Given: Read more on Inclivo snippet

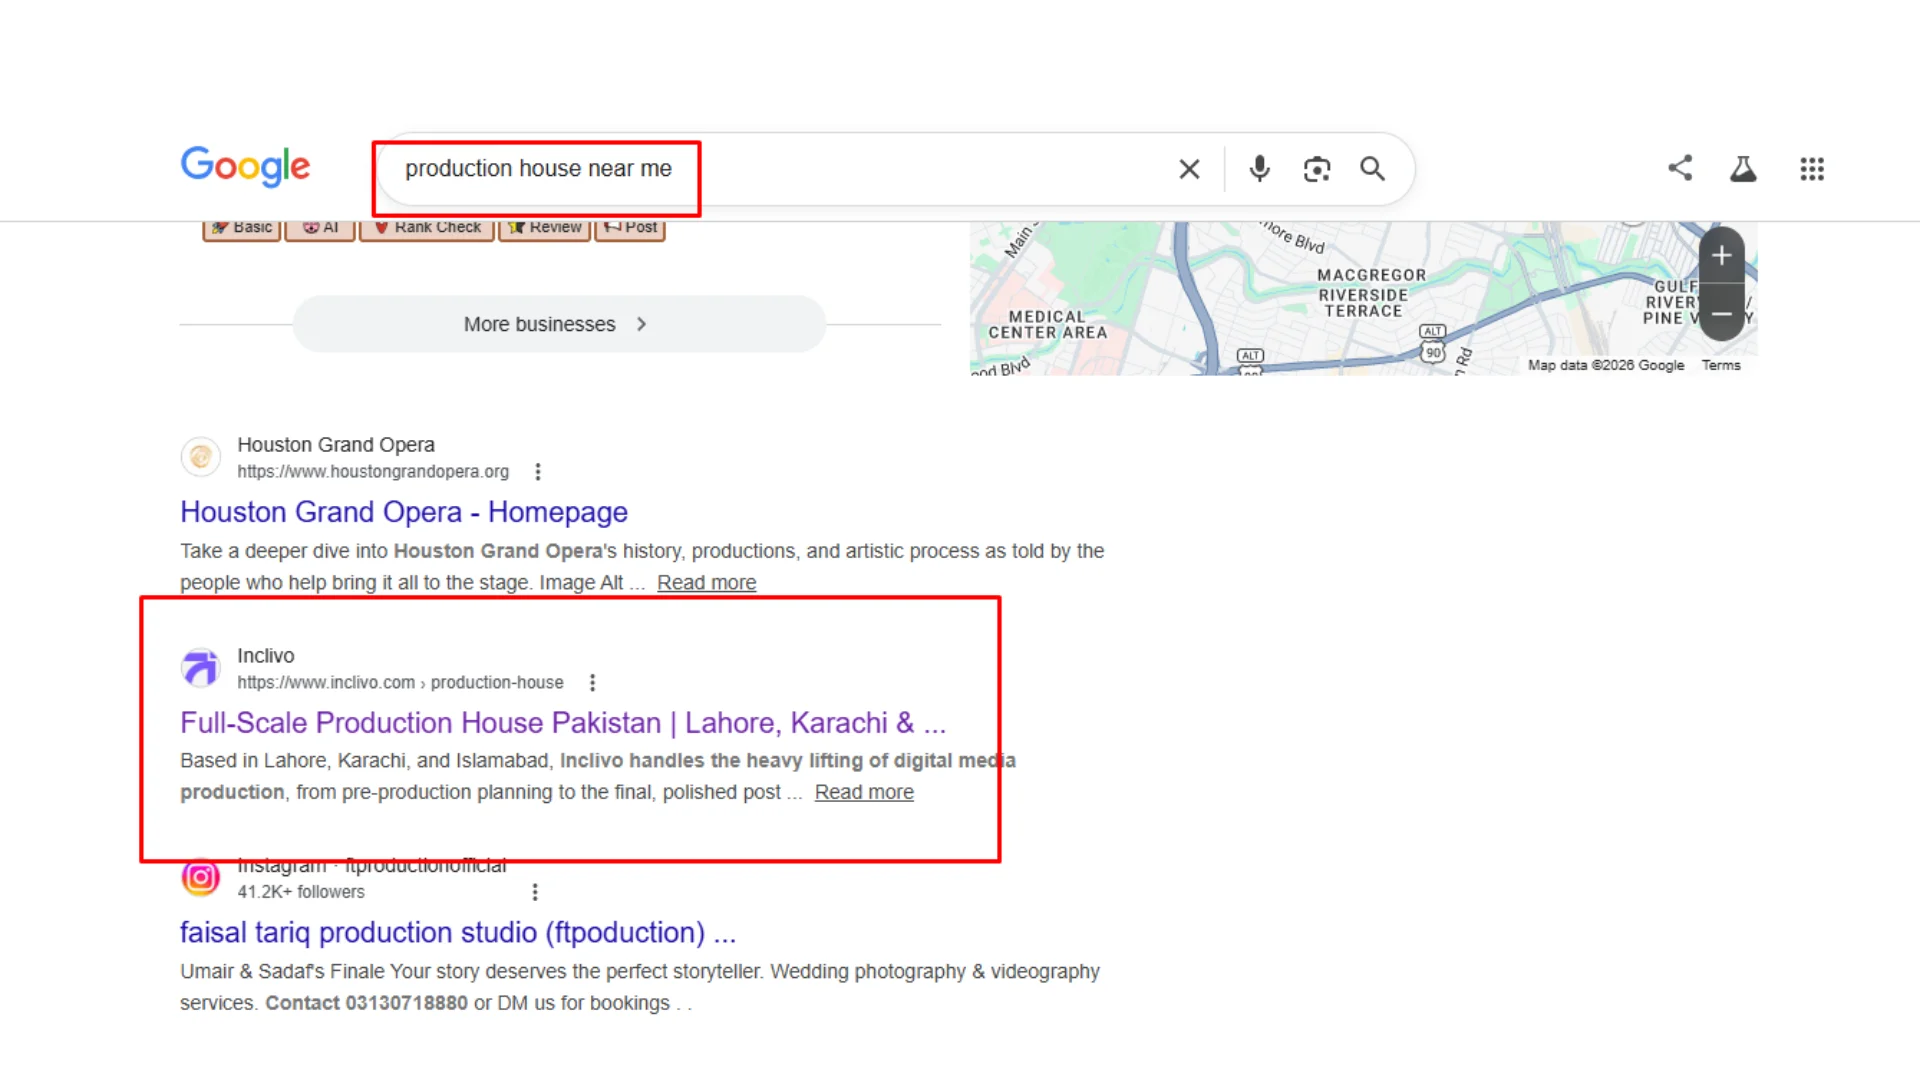Looking at the screenshot, I should (x=864, y=793).
